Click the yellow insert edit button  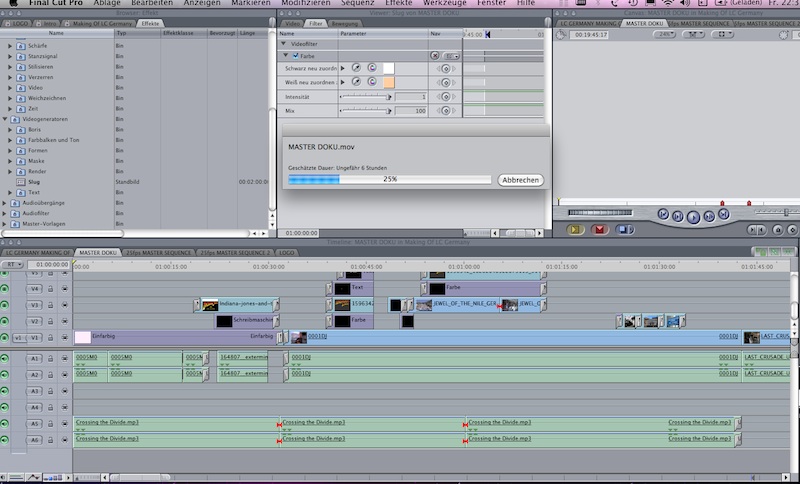click(x=574, y=230)
